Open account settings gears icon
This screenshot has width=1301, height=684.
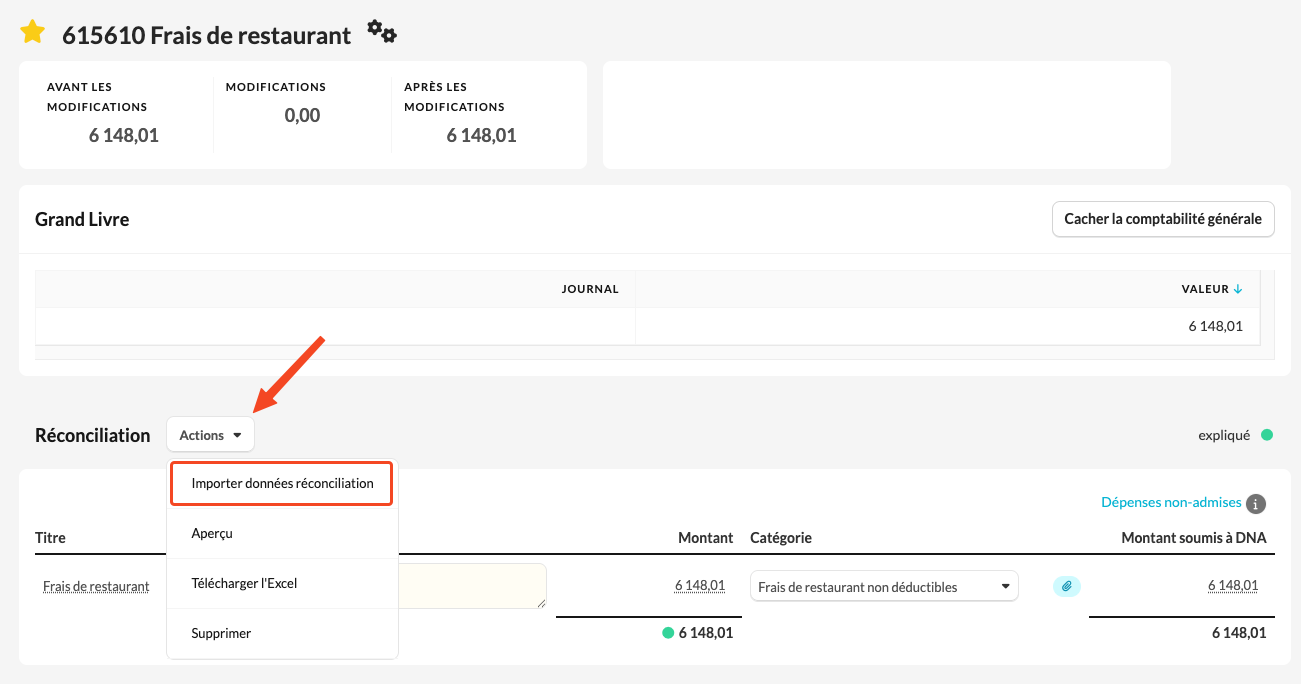click(381, 32)
